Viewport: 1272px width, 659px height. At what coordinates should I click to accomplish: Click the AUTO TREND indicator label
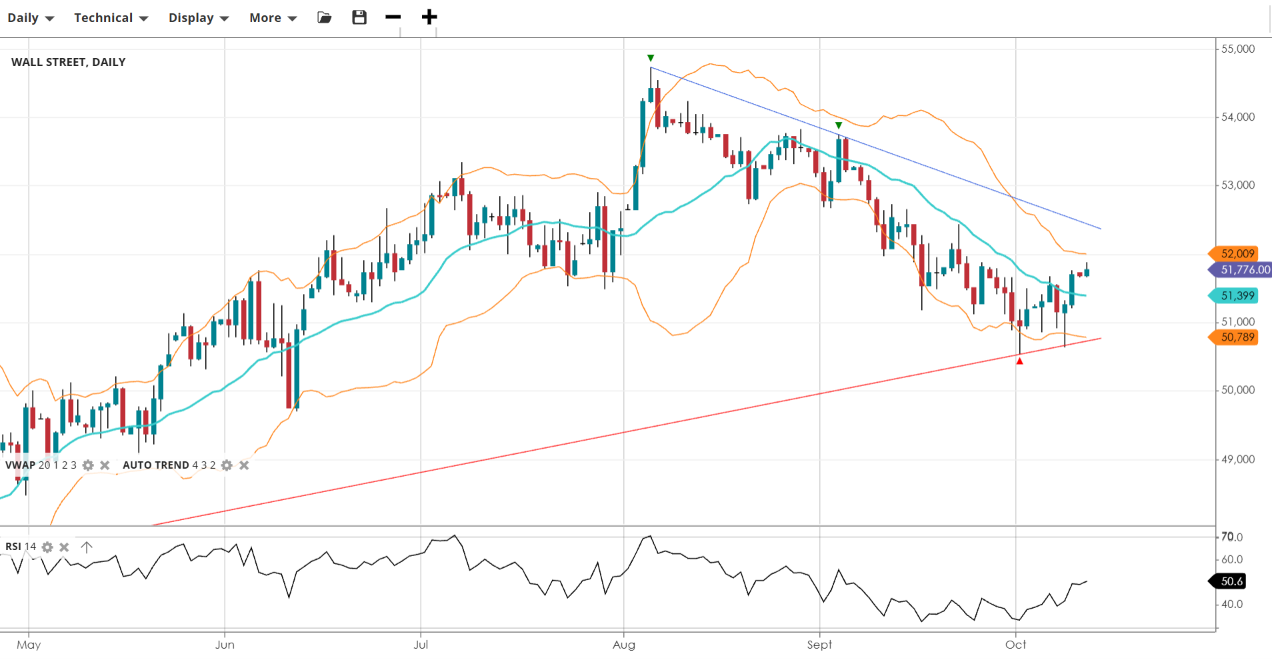click(156, 465)
